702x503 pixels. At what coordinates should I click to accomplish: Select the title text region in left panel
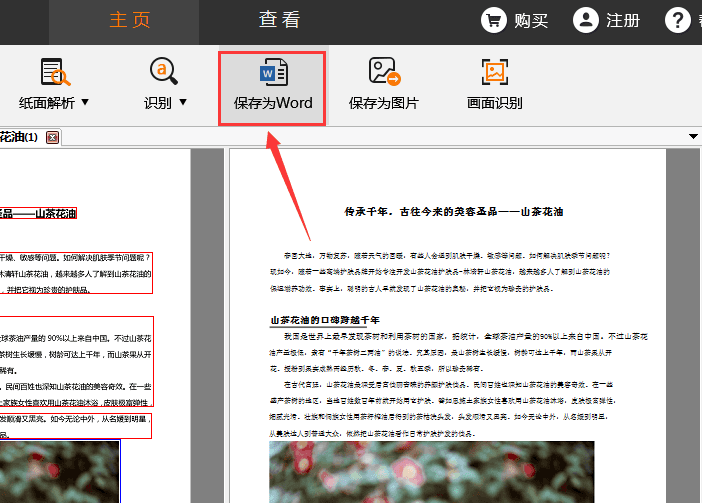click(x=38, y=213)
